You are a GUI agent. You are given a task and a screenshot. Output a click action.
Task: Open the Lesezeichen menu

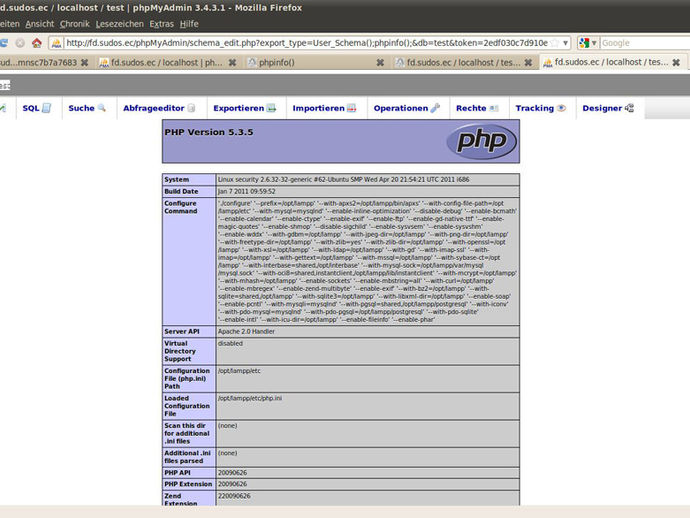click(120, 24)
